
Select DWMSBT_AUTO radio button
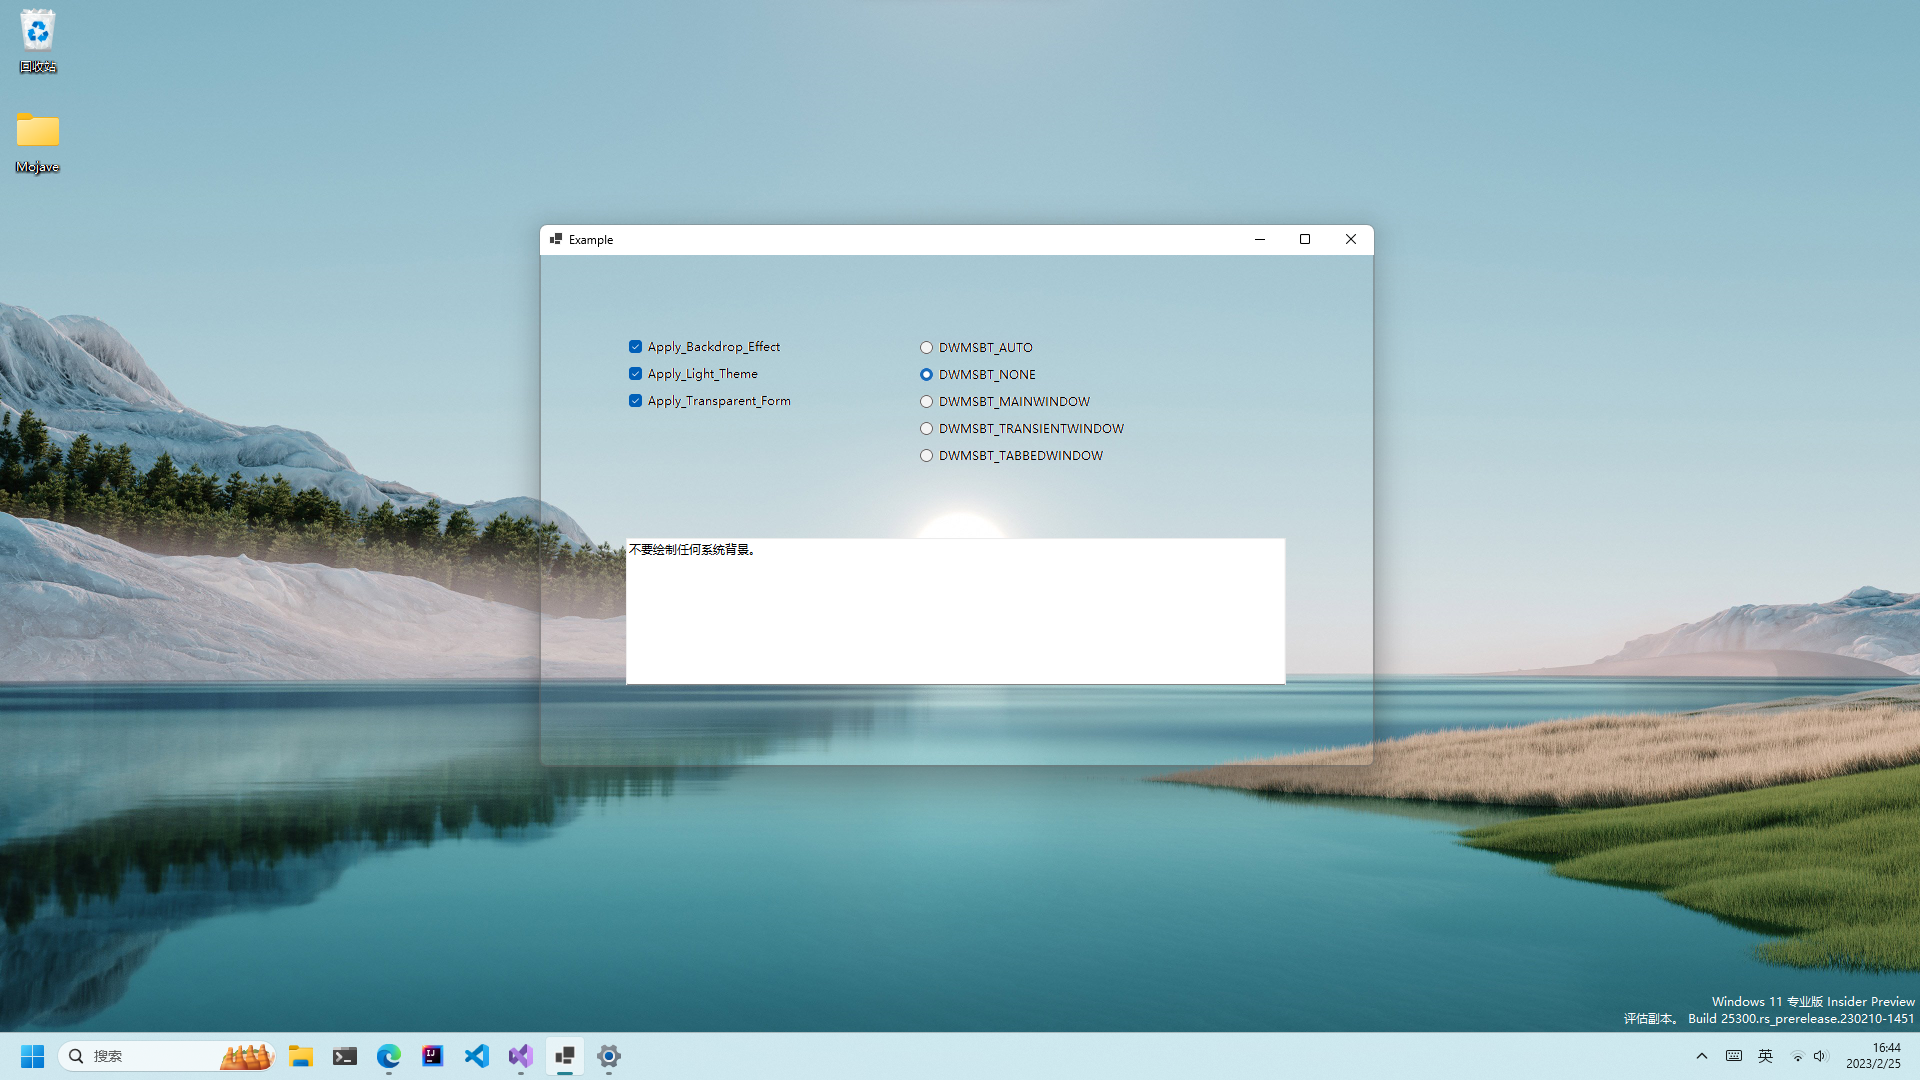(926, 348)
